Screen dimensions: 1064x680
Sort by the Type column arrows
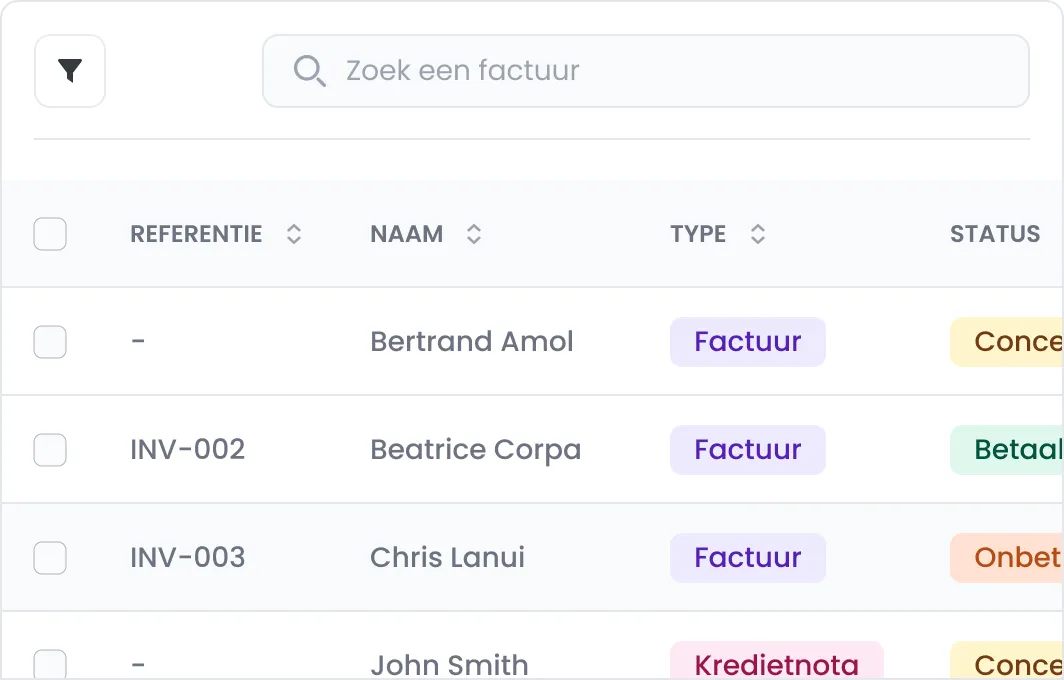(758, 234)
